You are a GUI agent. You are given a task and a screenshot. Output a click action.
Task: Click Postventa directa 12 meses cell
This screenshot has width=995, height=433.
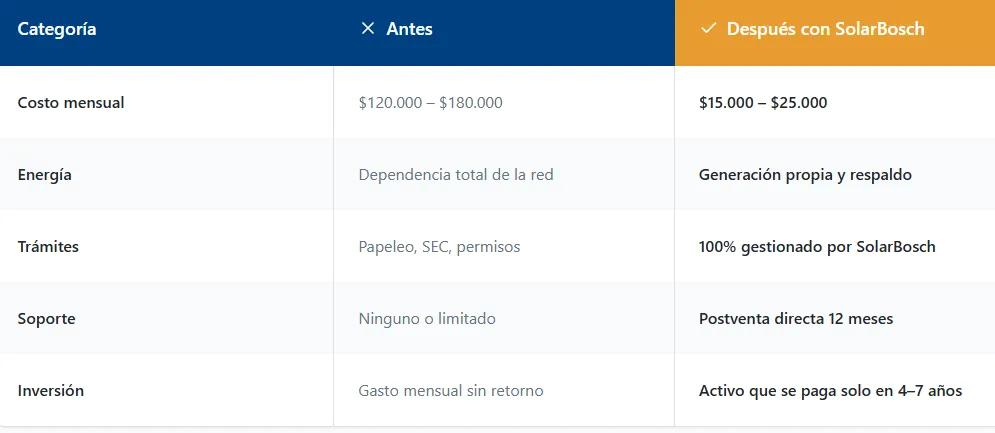click(x=796, y=318)
